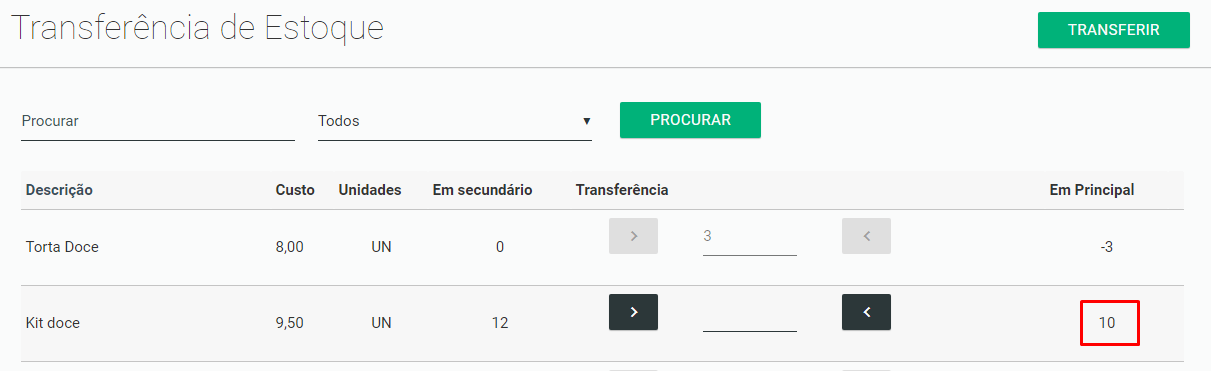
Task: Open the Todos dropdown filter
Action: pyautogui.click(x=455, y=121)
